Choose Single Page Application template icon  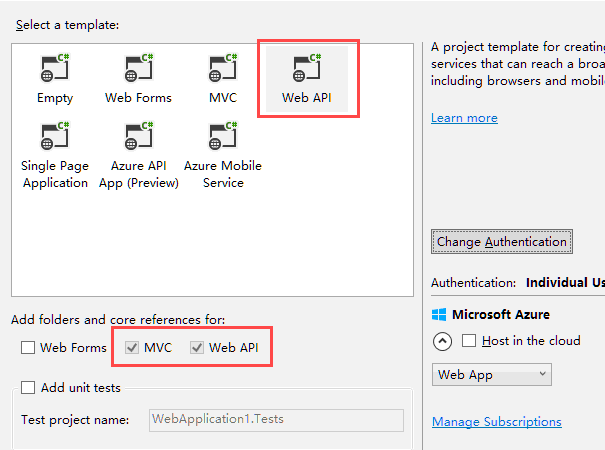55,136
